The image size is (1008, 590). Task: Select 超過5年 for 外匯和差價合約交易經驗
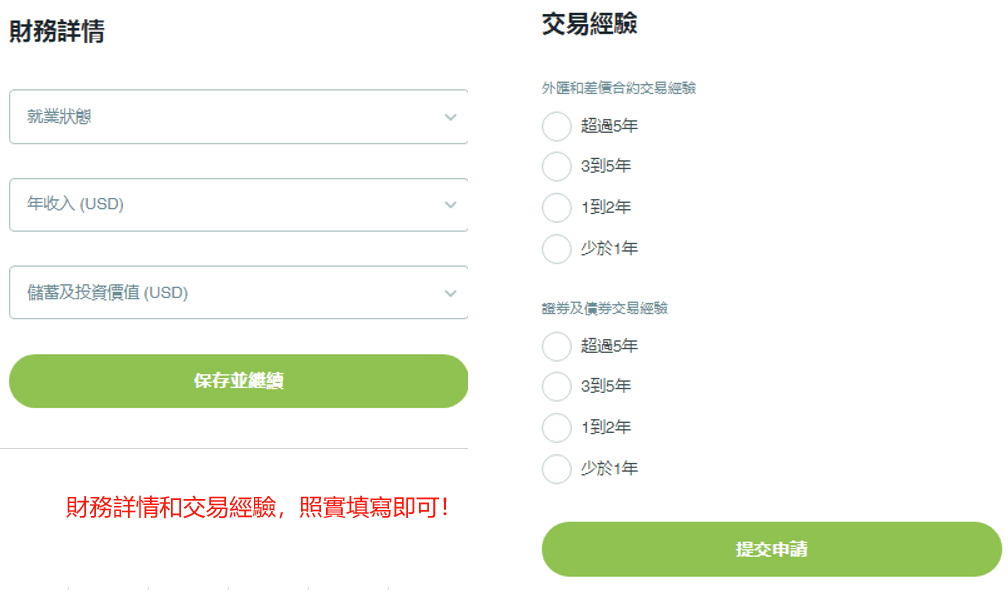[556, 126]
